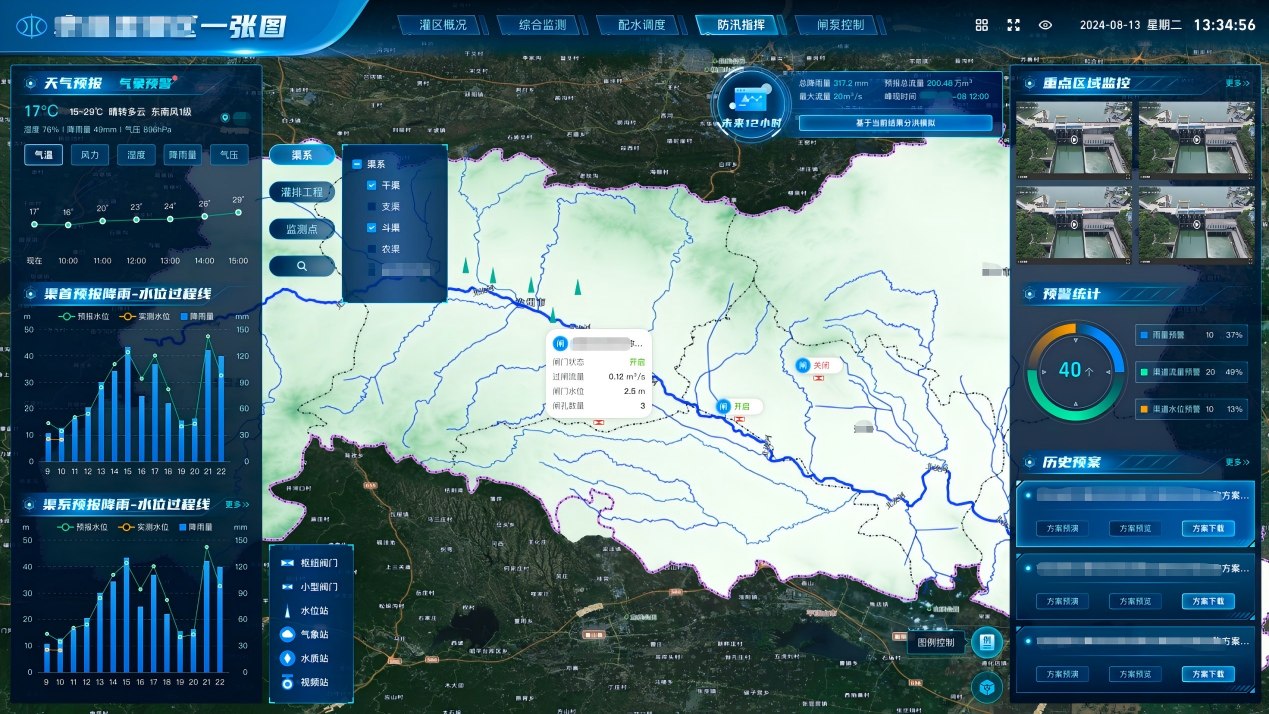Viewport: 1269px width, 714px height.
Task: Click the eye visibility icon in header
Action: tap(1045, 25)
